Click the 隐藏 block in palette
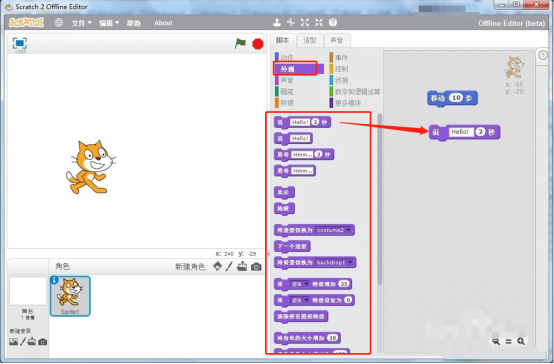Screen dimensions: 554x364 coord(284,209)
